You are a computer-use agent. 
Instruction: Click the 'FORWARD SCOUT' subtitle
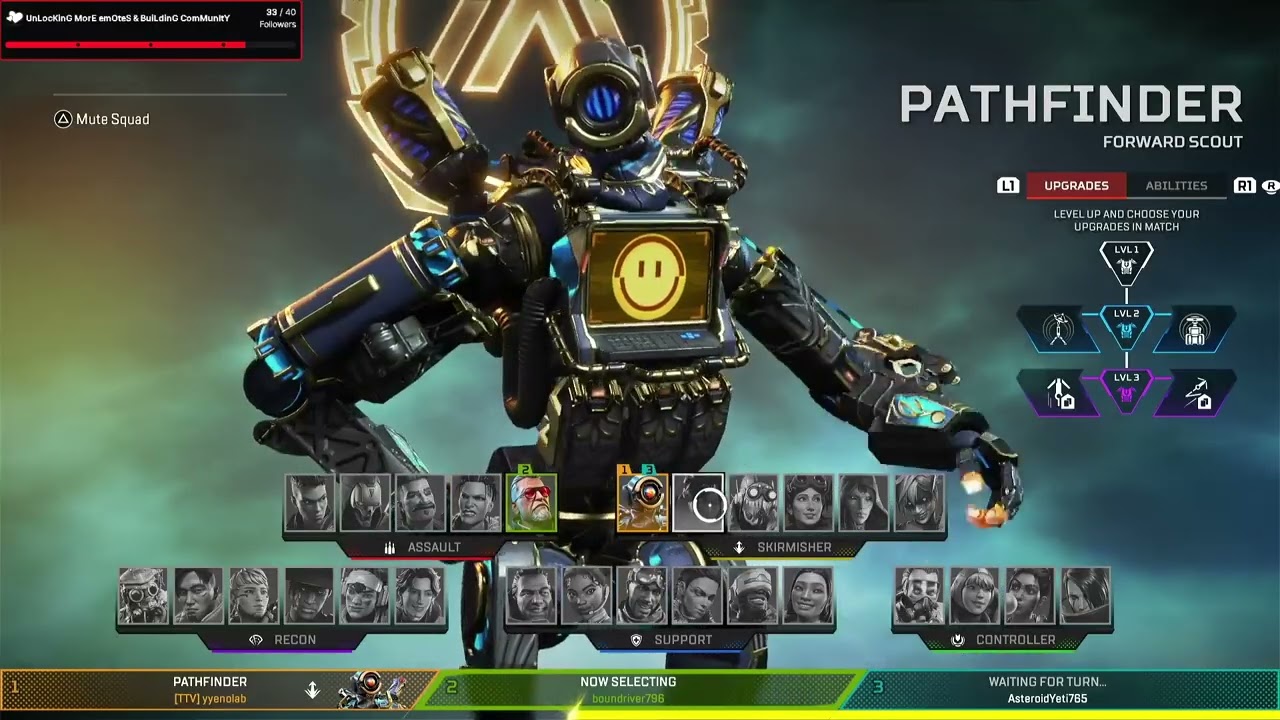[x=1172, y=142]
